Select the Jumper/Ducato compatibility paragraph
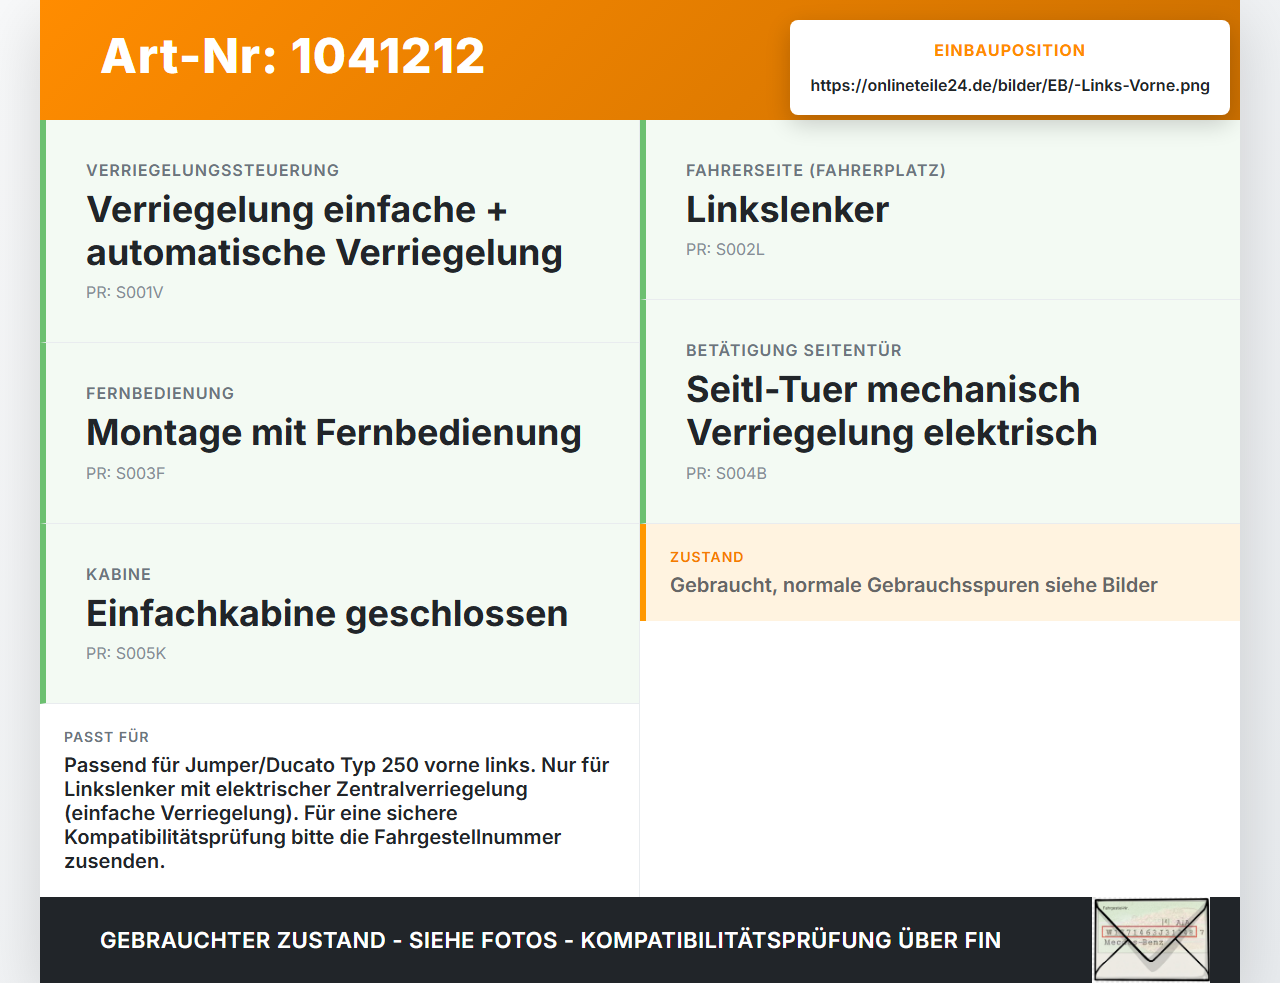 click(x=337, y=813)
